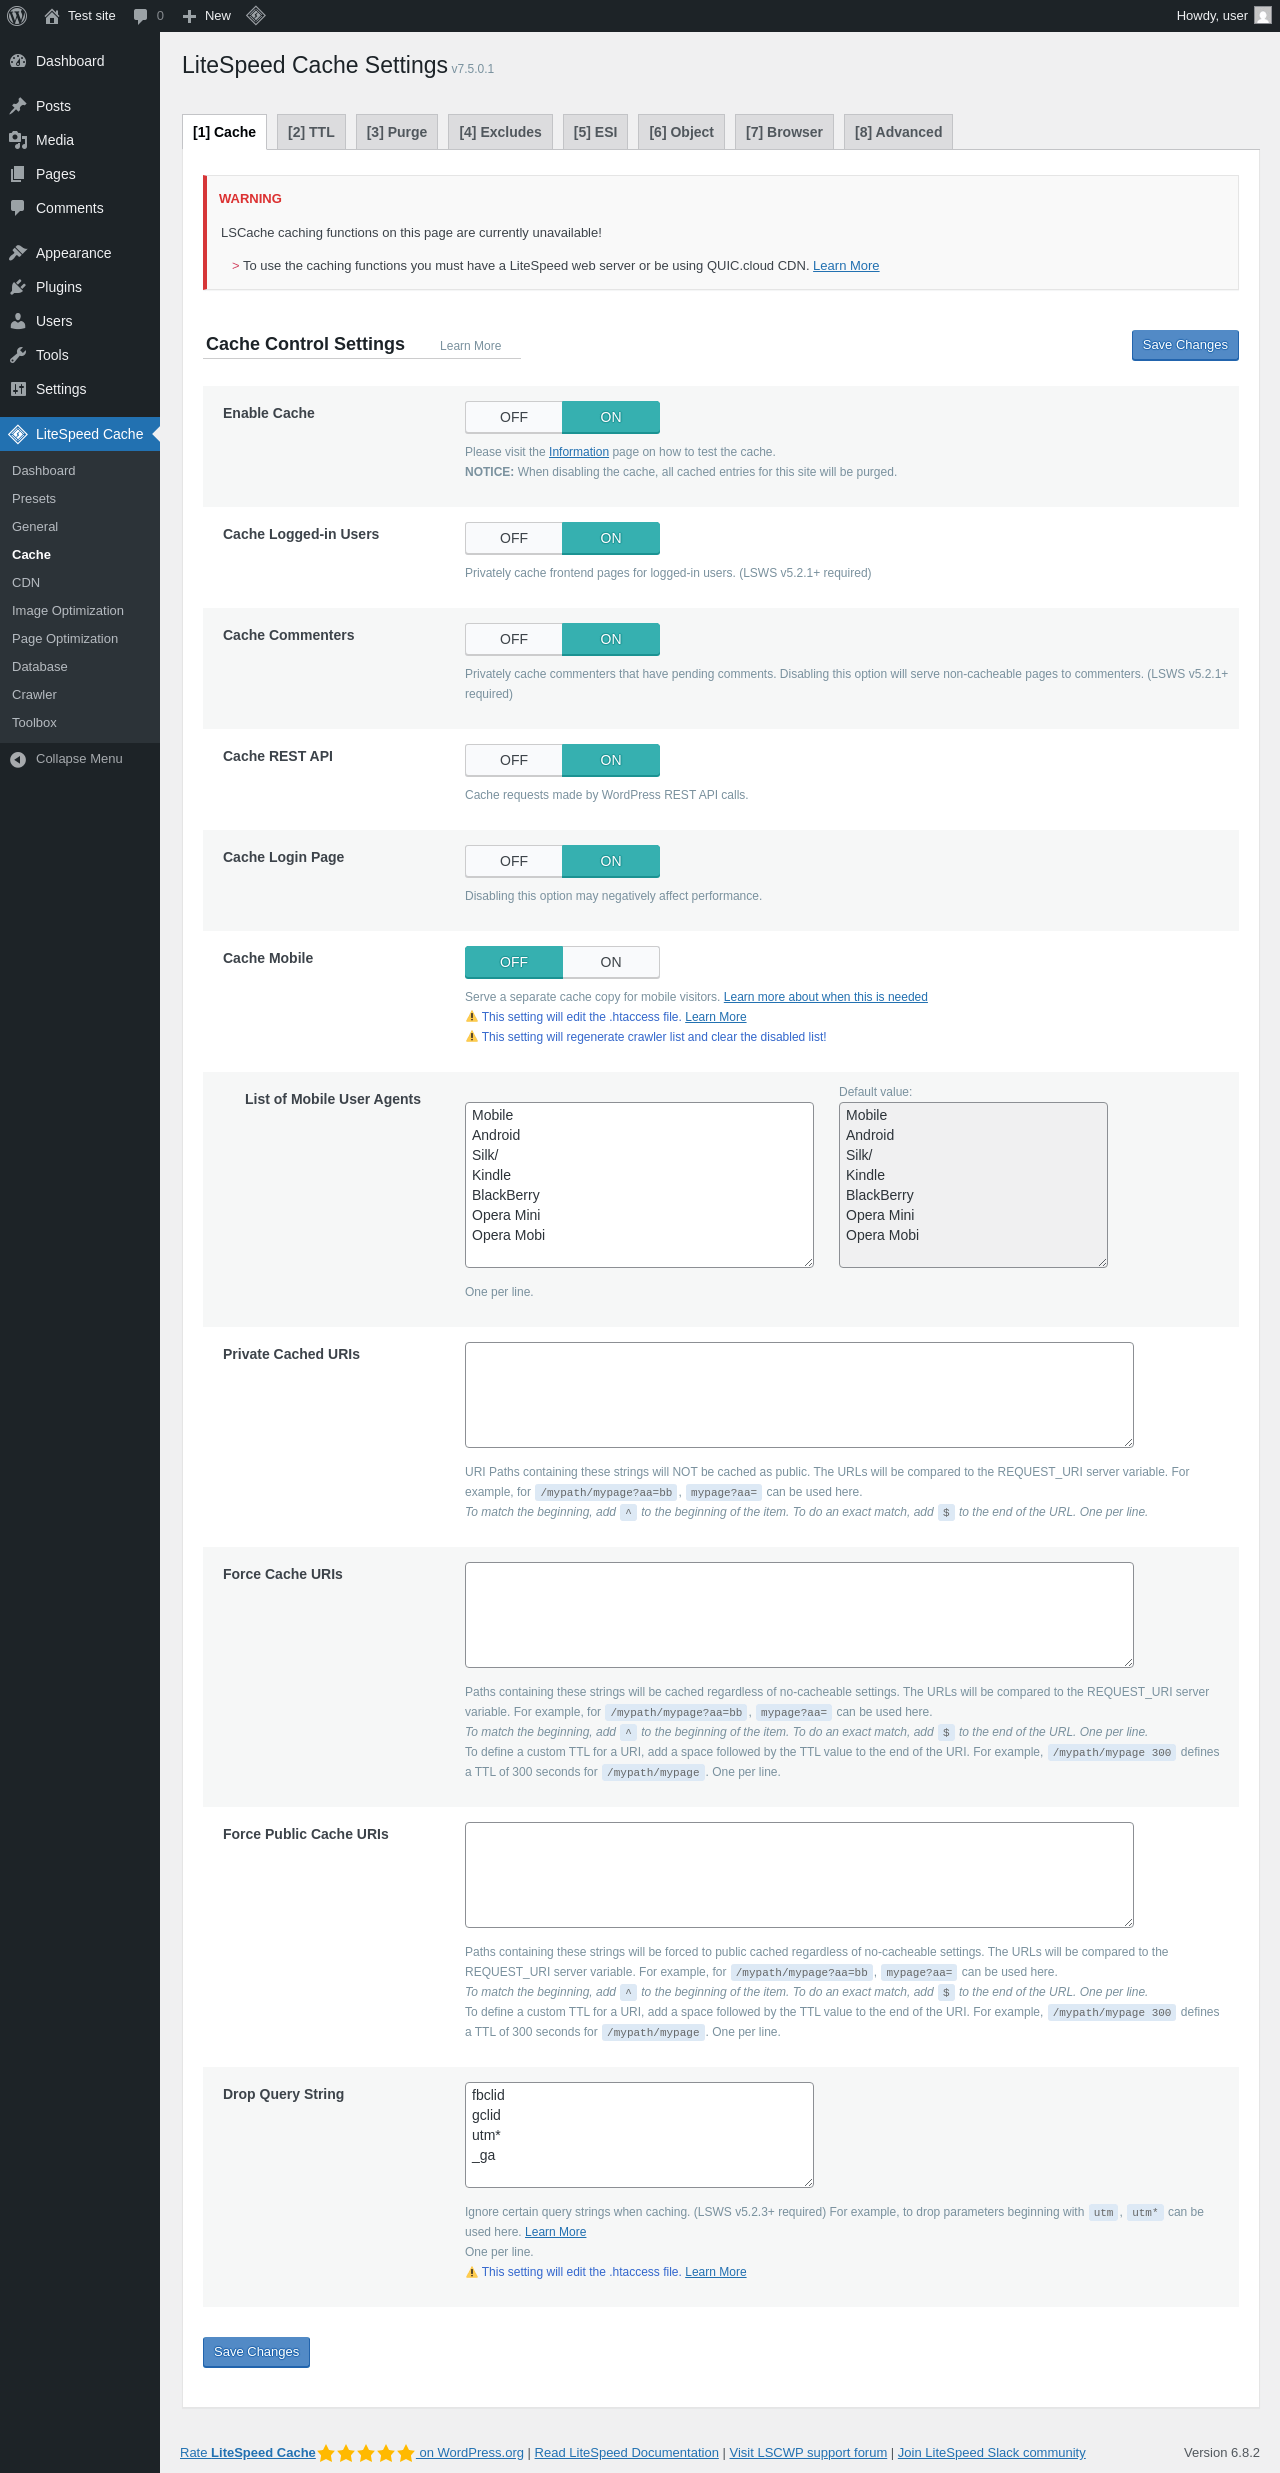This screenshot has width=1280, height=2473.
Task: Click into the Force Cache URIs field
Action: [799, 1615]
